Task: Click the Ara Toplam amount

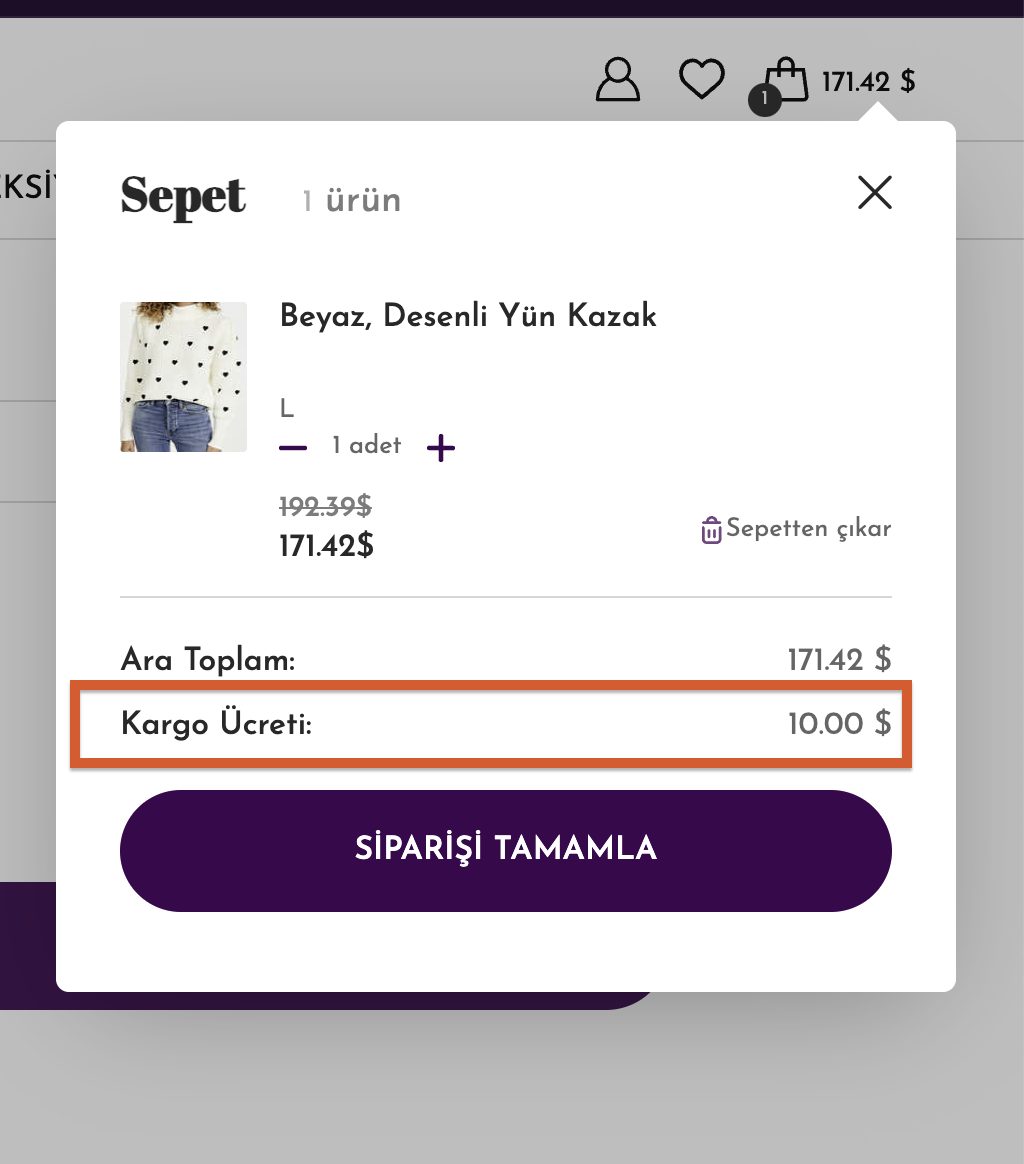Action: pos(838,660)
